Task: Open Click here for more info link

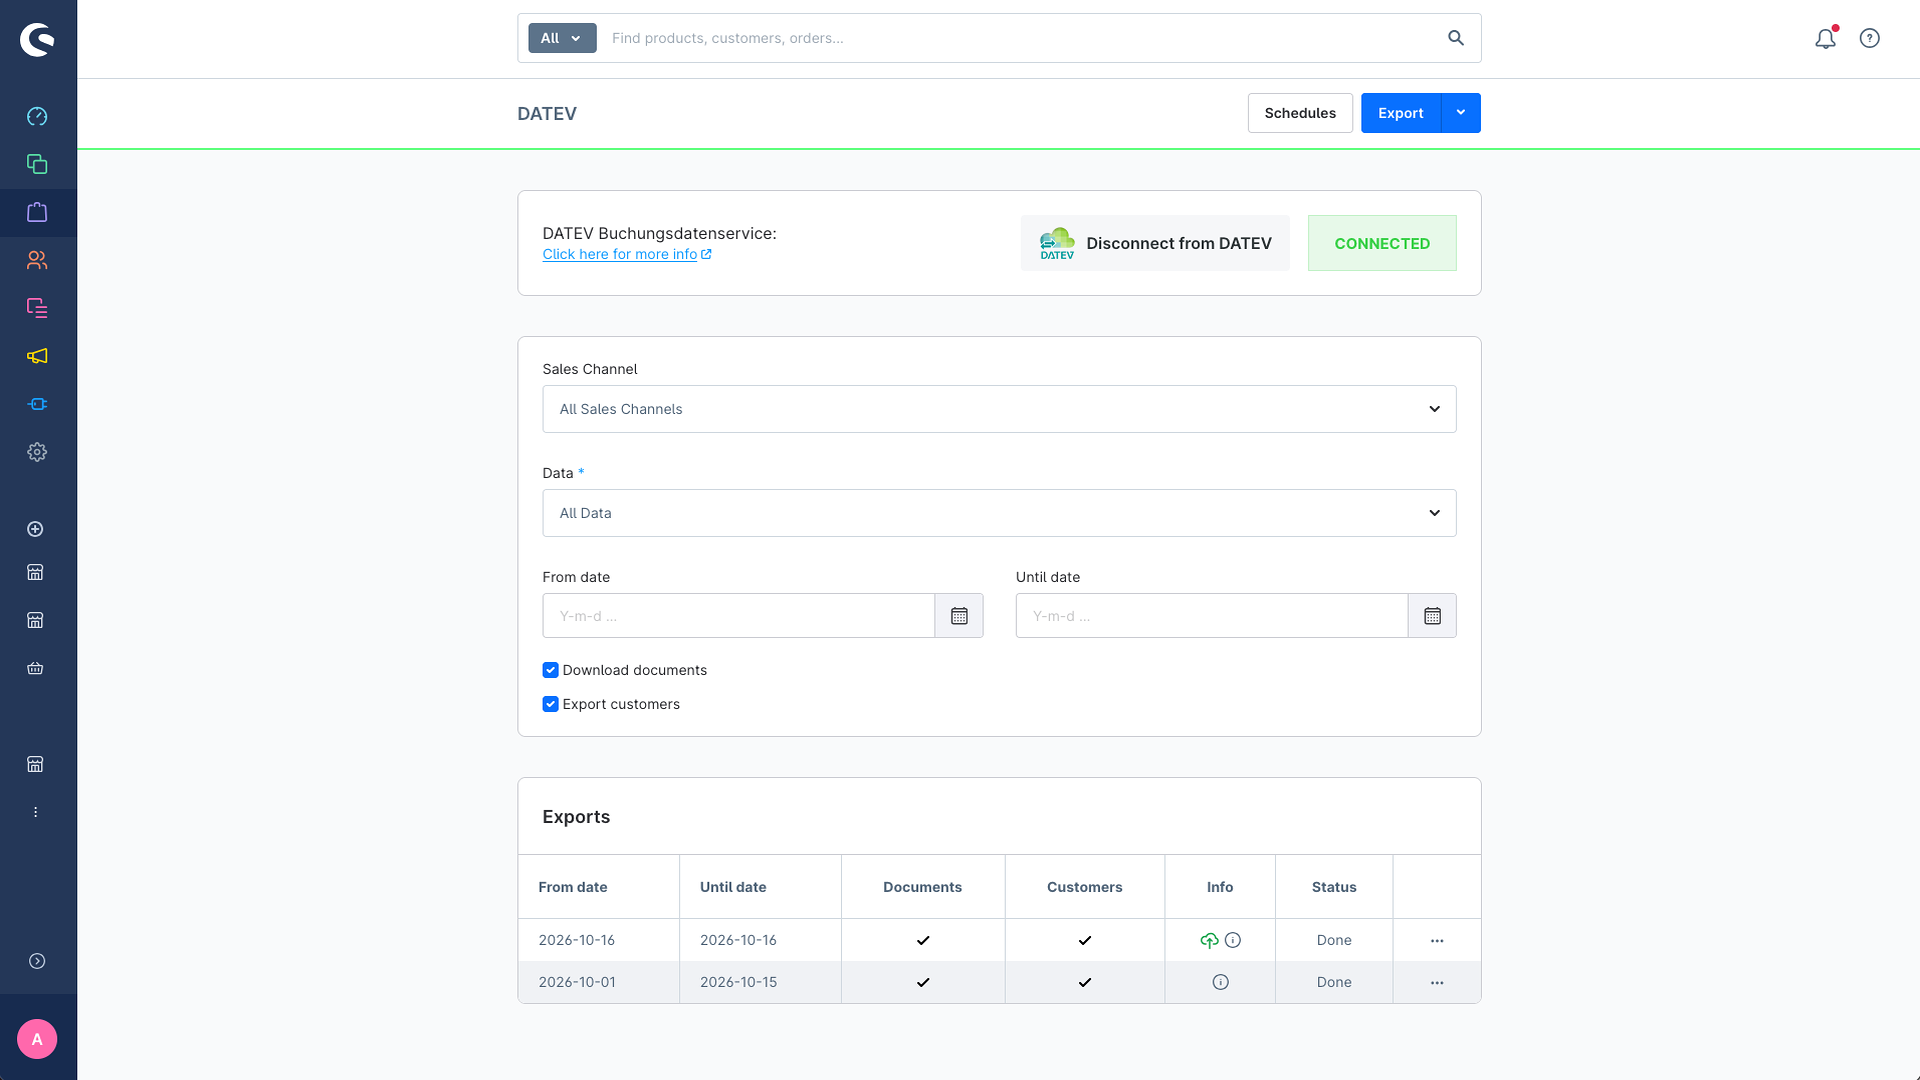Action: coord(627,254)
